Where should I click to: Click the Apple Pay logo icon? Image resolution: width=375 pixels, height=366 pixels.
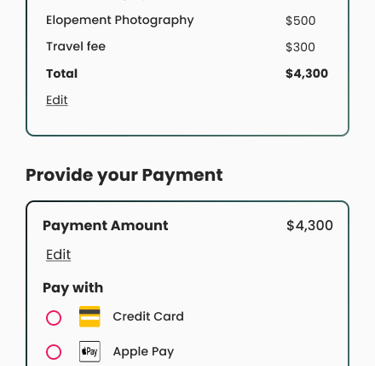tap(90, 351)
